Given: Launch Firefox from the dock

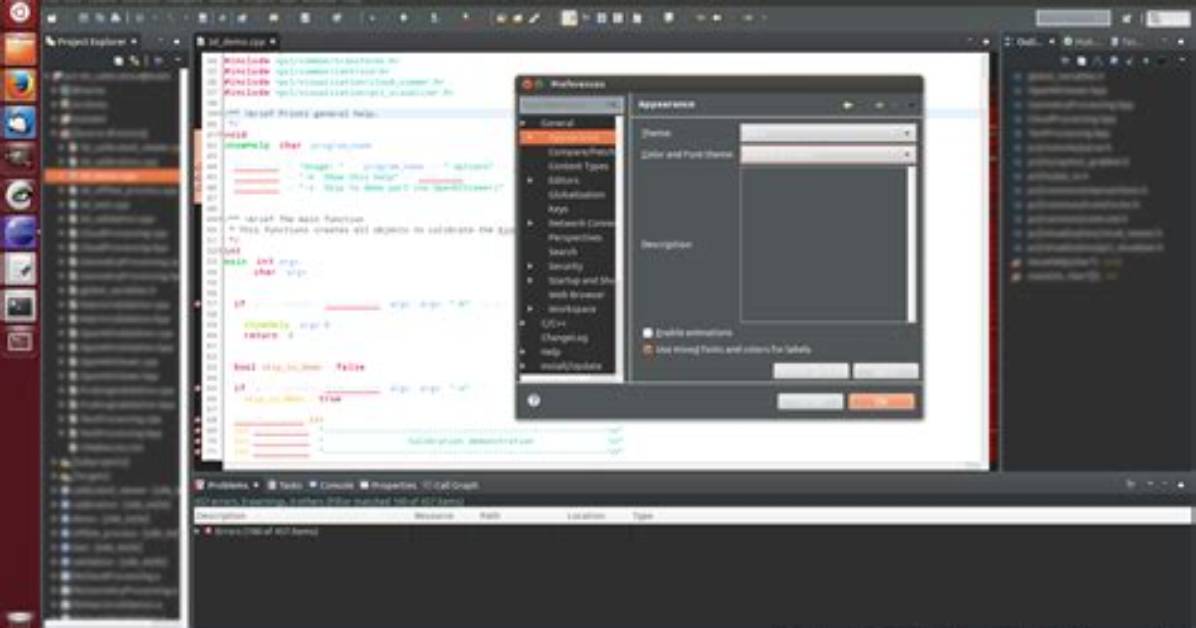Looking at the screenshot, I should tap(19, 85).
